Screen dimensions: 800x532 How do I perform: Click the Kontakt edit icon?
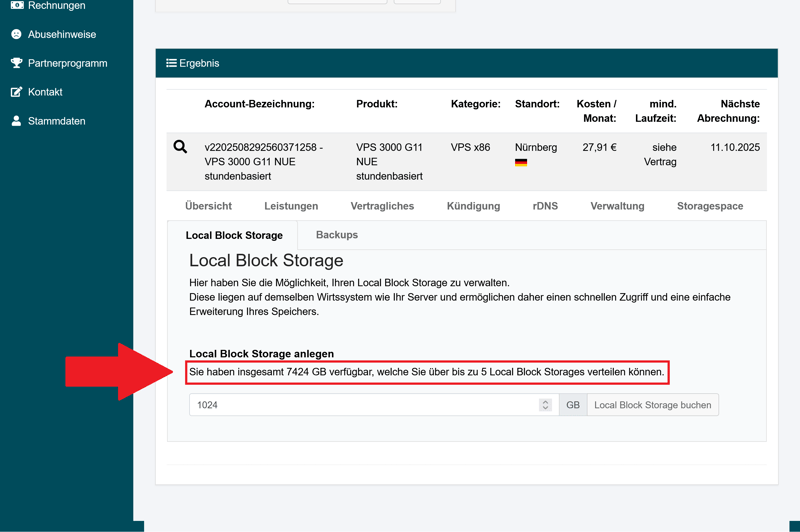(16, 92)
